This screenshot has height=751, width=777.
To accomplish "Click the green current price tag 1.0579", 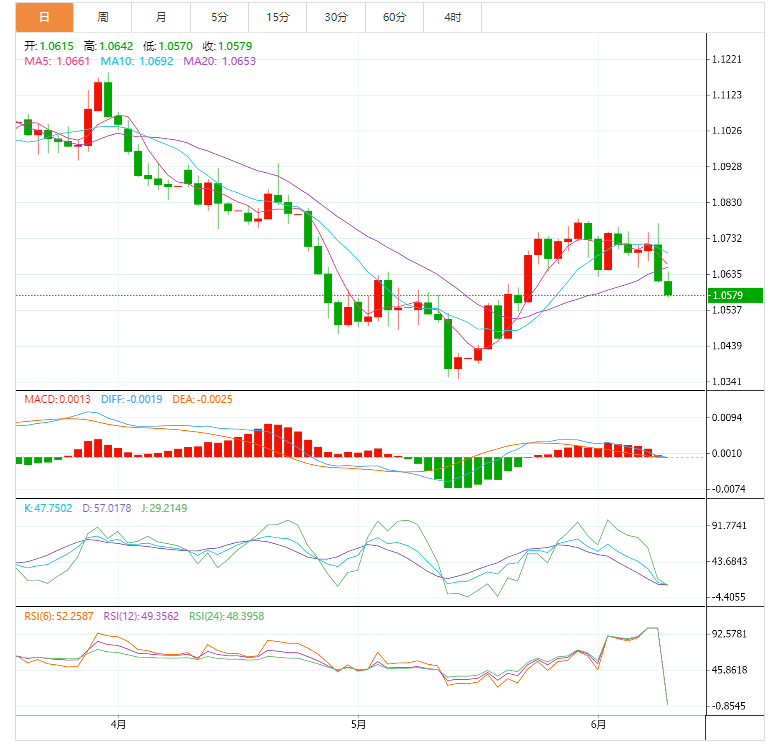I will pyautogui.click(x=735, y=295).
